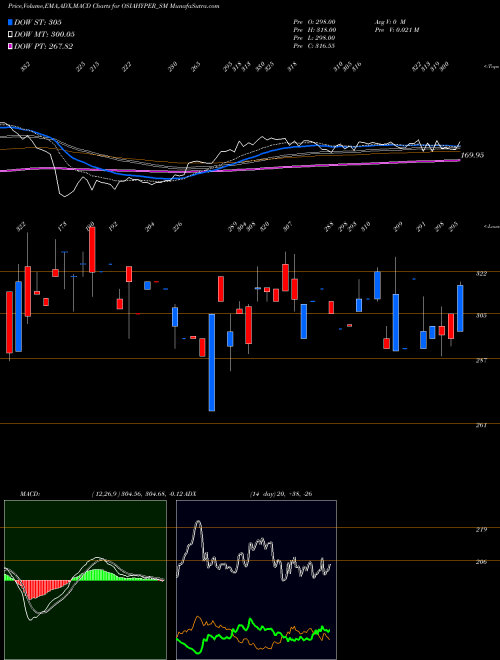This screenshot has width=500, height=660.
Task: Click the tall red candlestick reaching chart top
Action: pyautogui.click(x=92, y=250)
